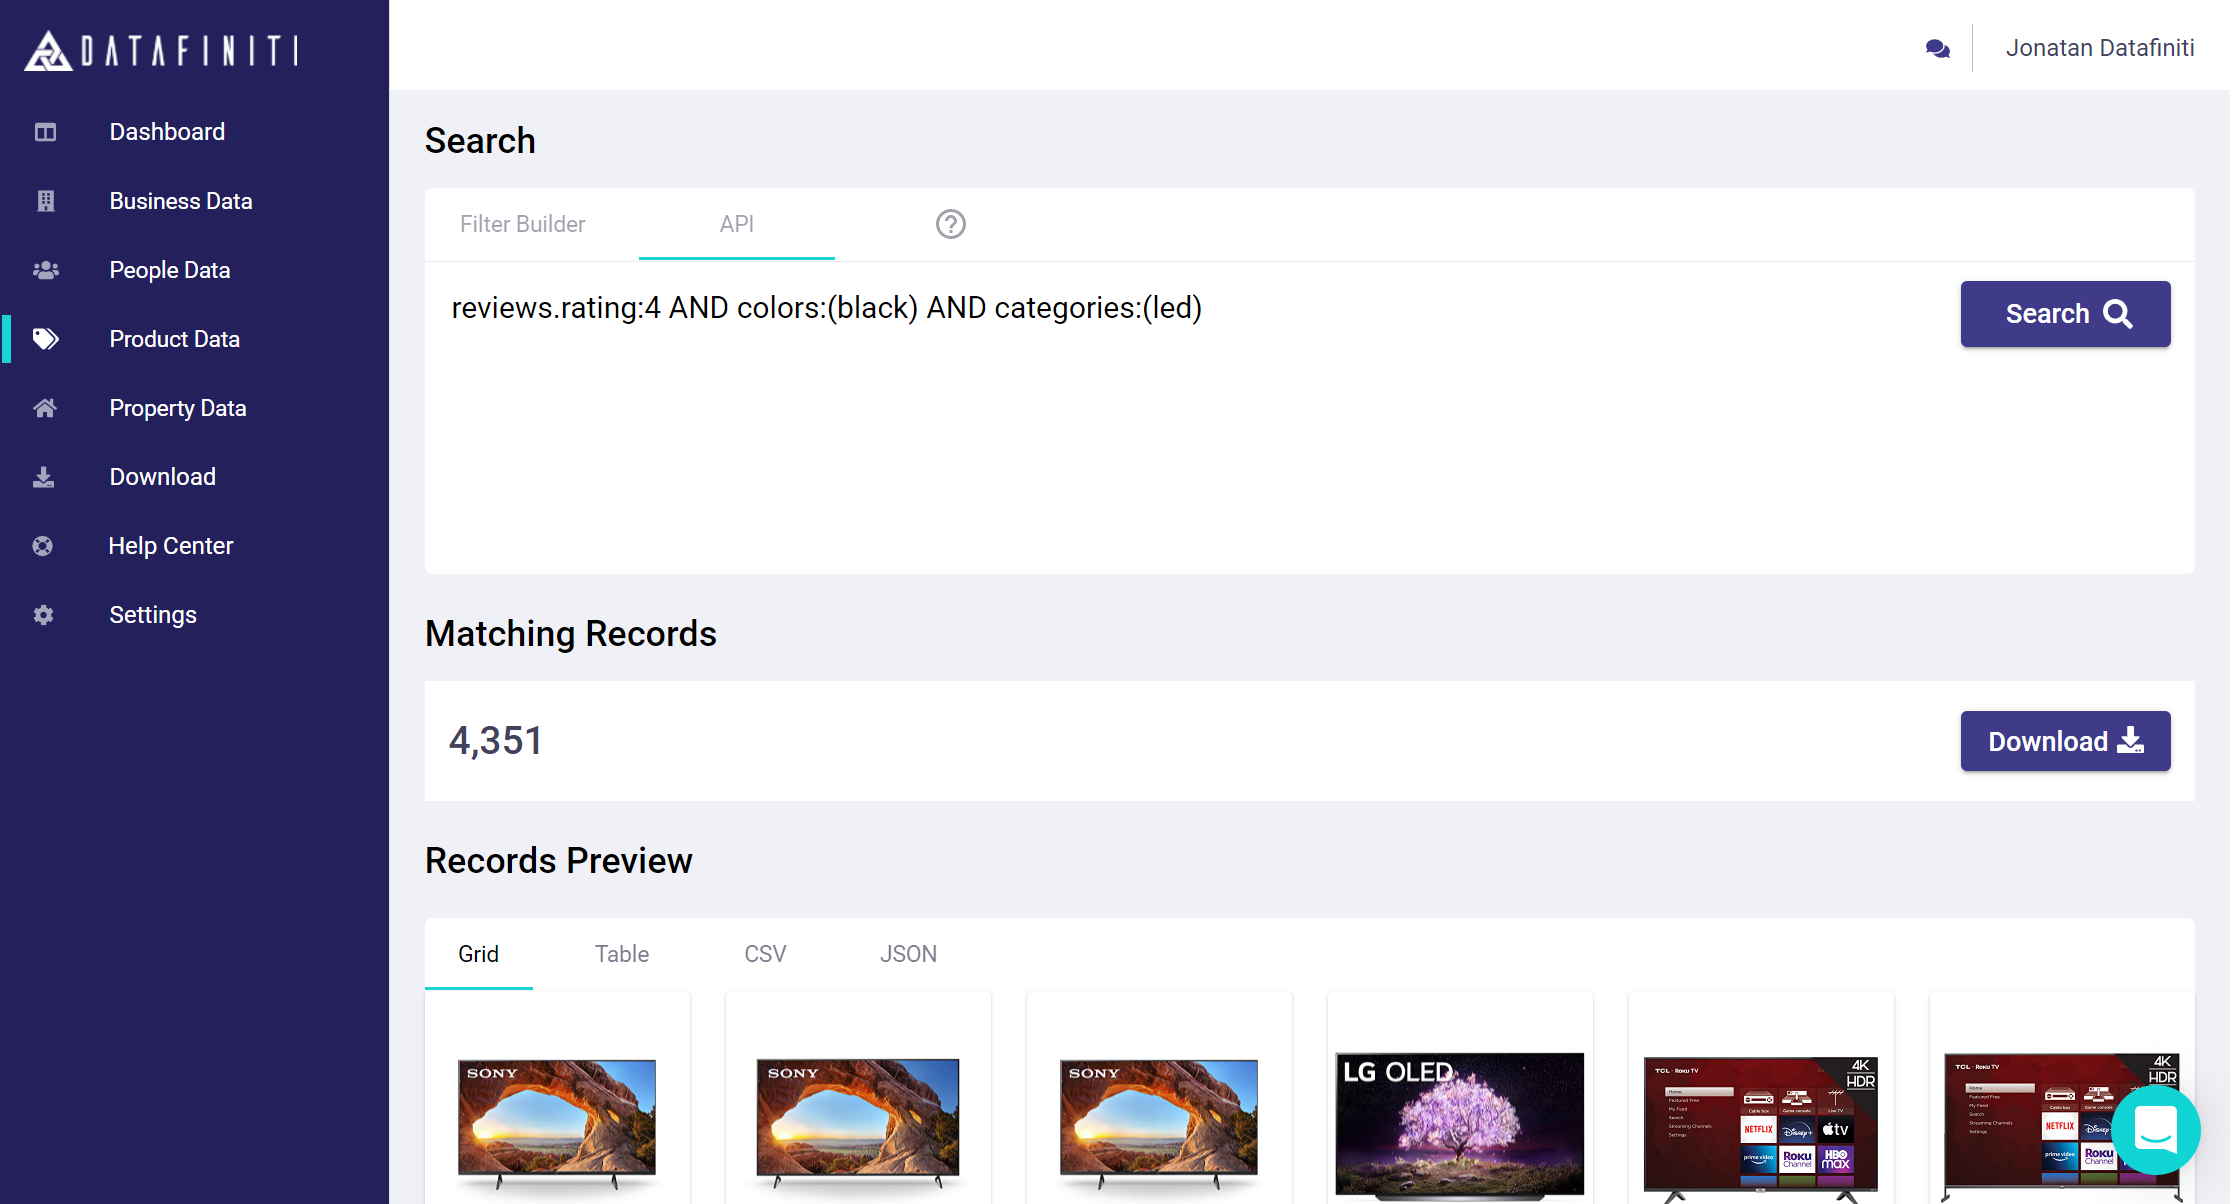This screenshot has width=2230, height=1204.
Task: Click the Business Data building icon
Action: [45, 201]
